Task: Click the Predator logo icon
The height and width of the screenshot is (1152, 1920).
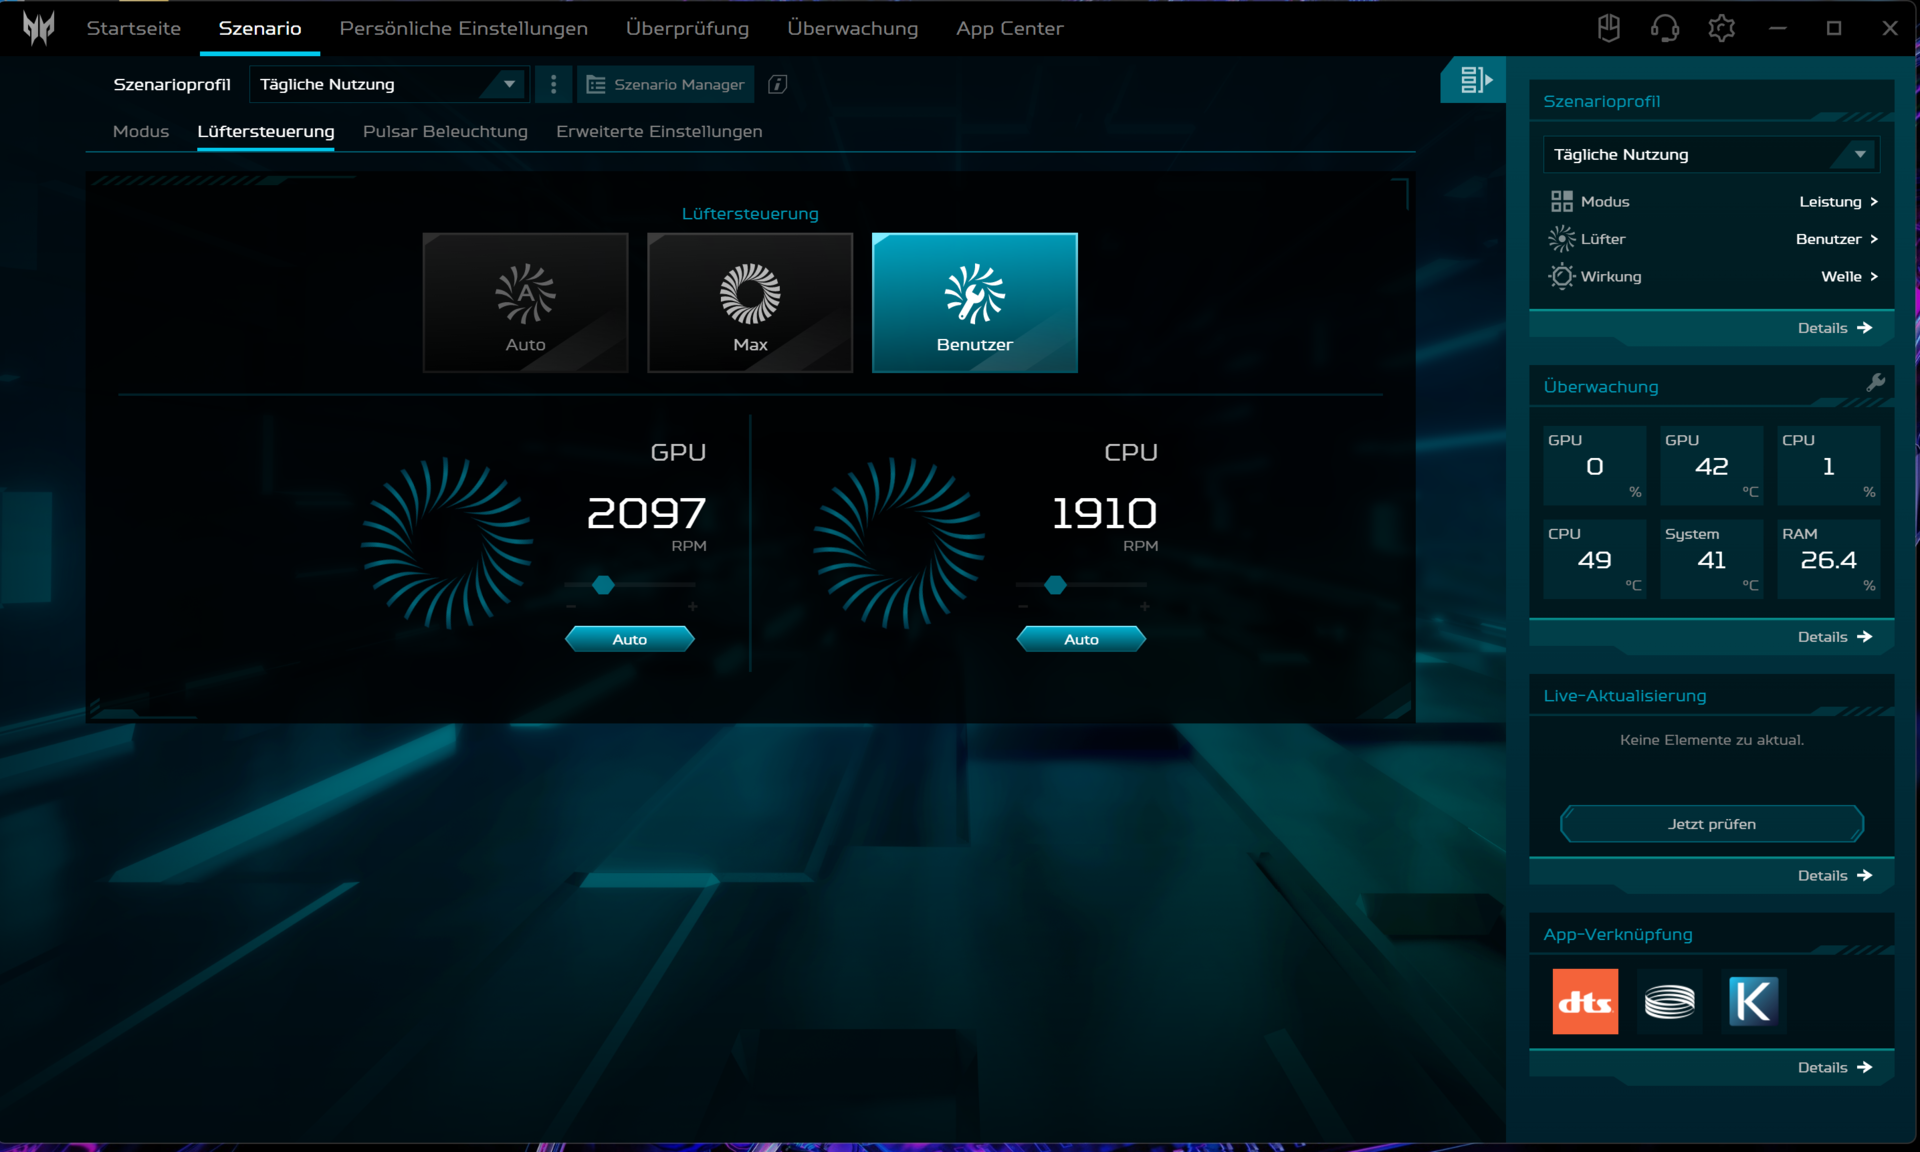Action: (38, 28)
